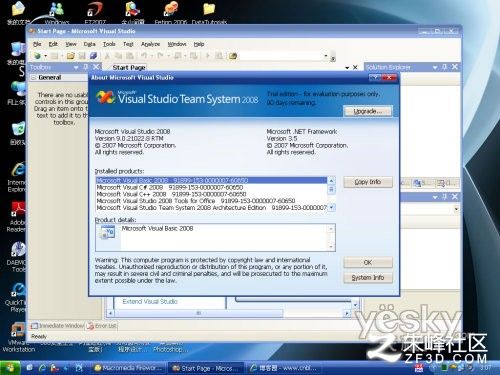Click the About dialog help question button
This screenshot has height=375, width=500.
(x=375, y=78)
